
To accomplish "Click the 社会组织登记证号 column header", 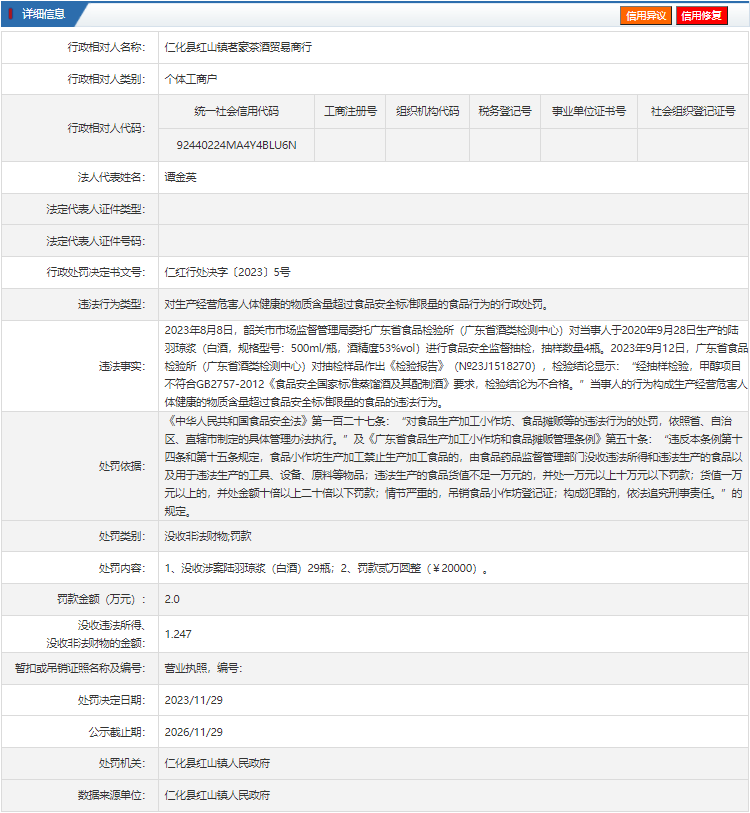I will (x=693, y=111).
